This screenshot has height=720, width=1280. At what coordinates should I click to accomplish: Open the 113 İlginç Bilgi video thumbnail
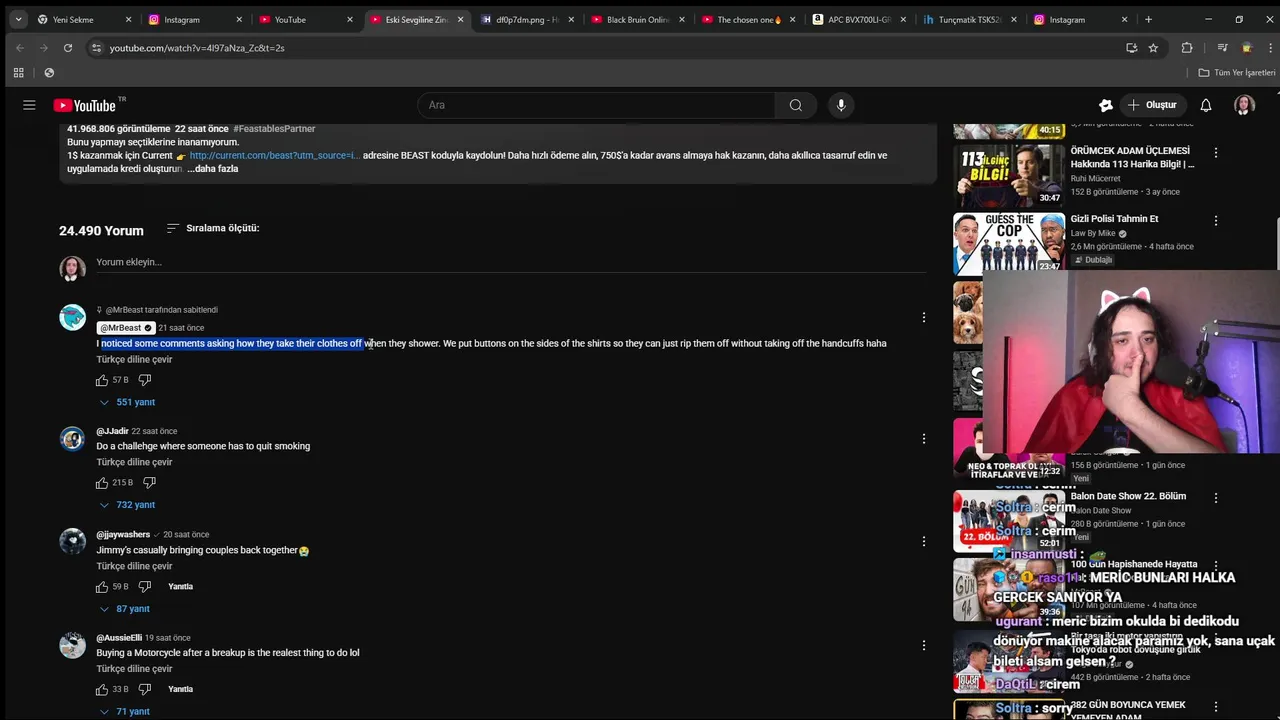(x=1008, y=175)
